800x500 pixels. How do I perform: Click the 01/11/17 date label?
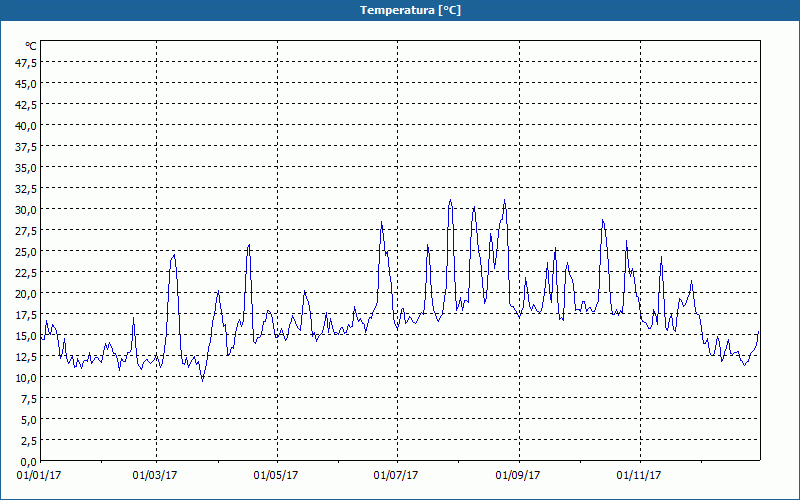click(639, 476)
